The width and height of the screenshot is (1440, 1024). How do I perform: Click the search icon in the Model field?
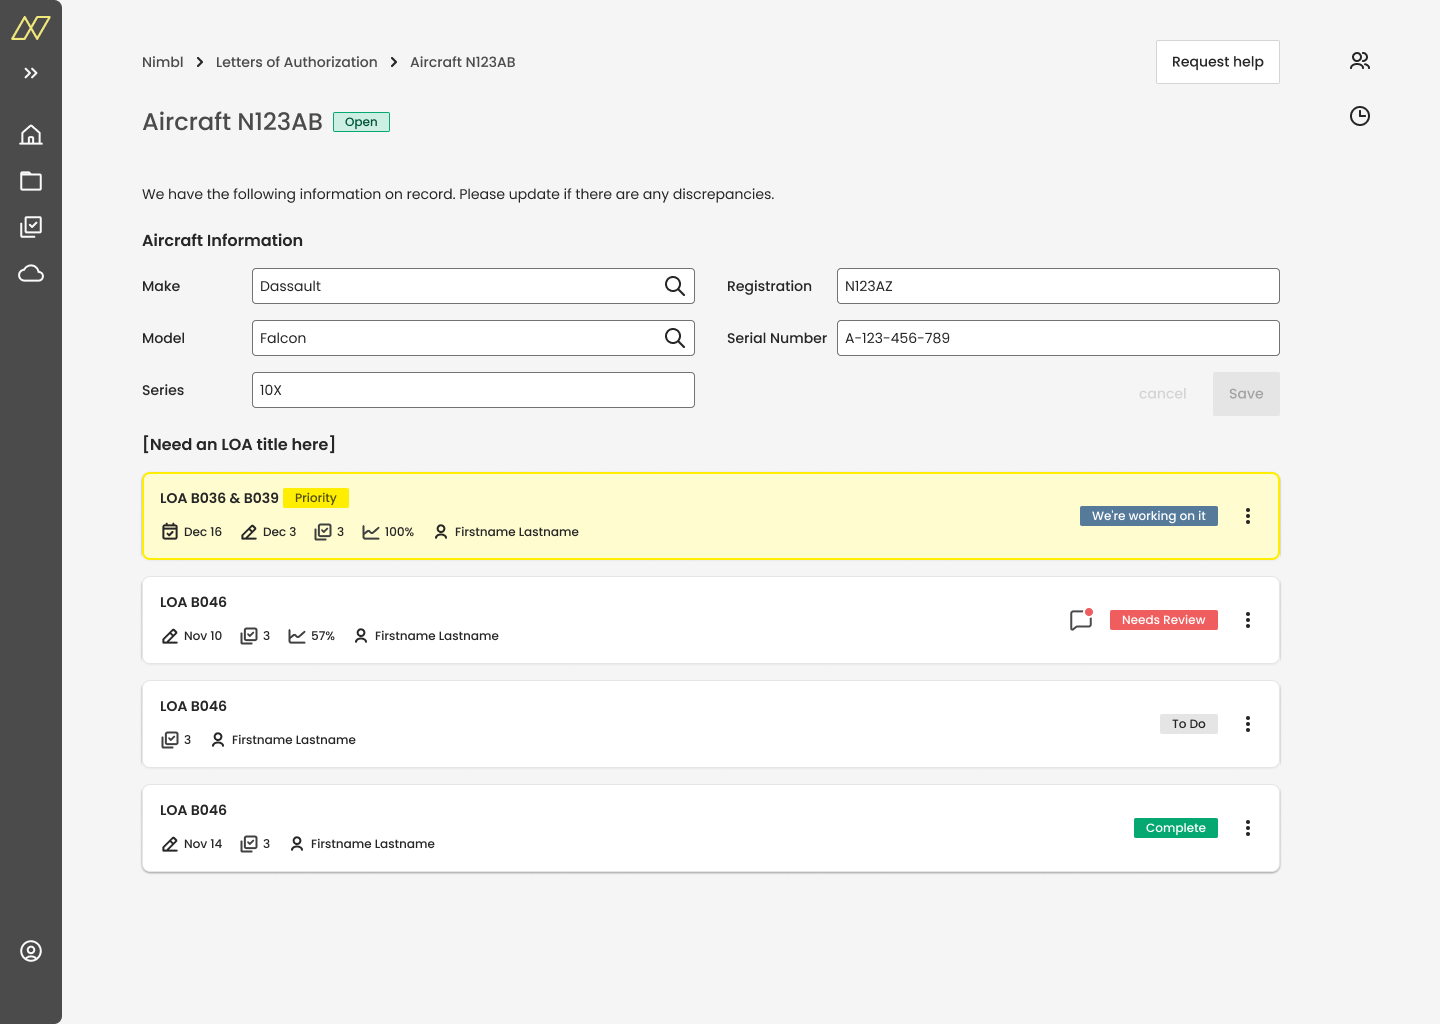pos(675,338)
